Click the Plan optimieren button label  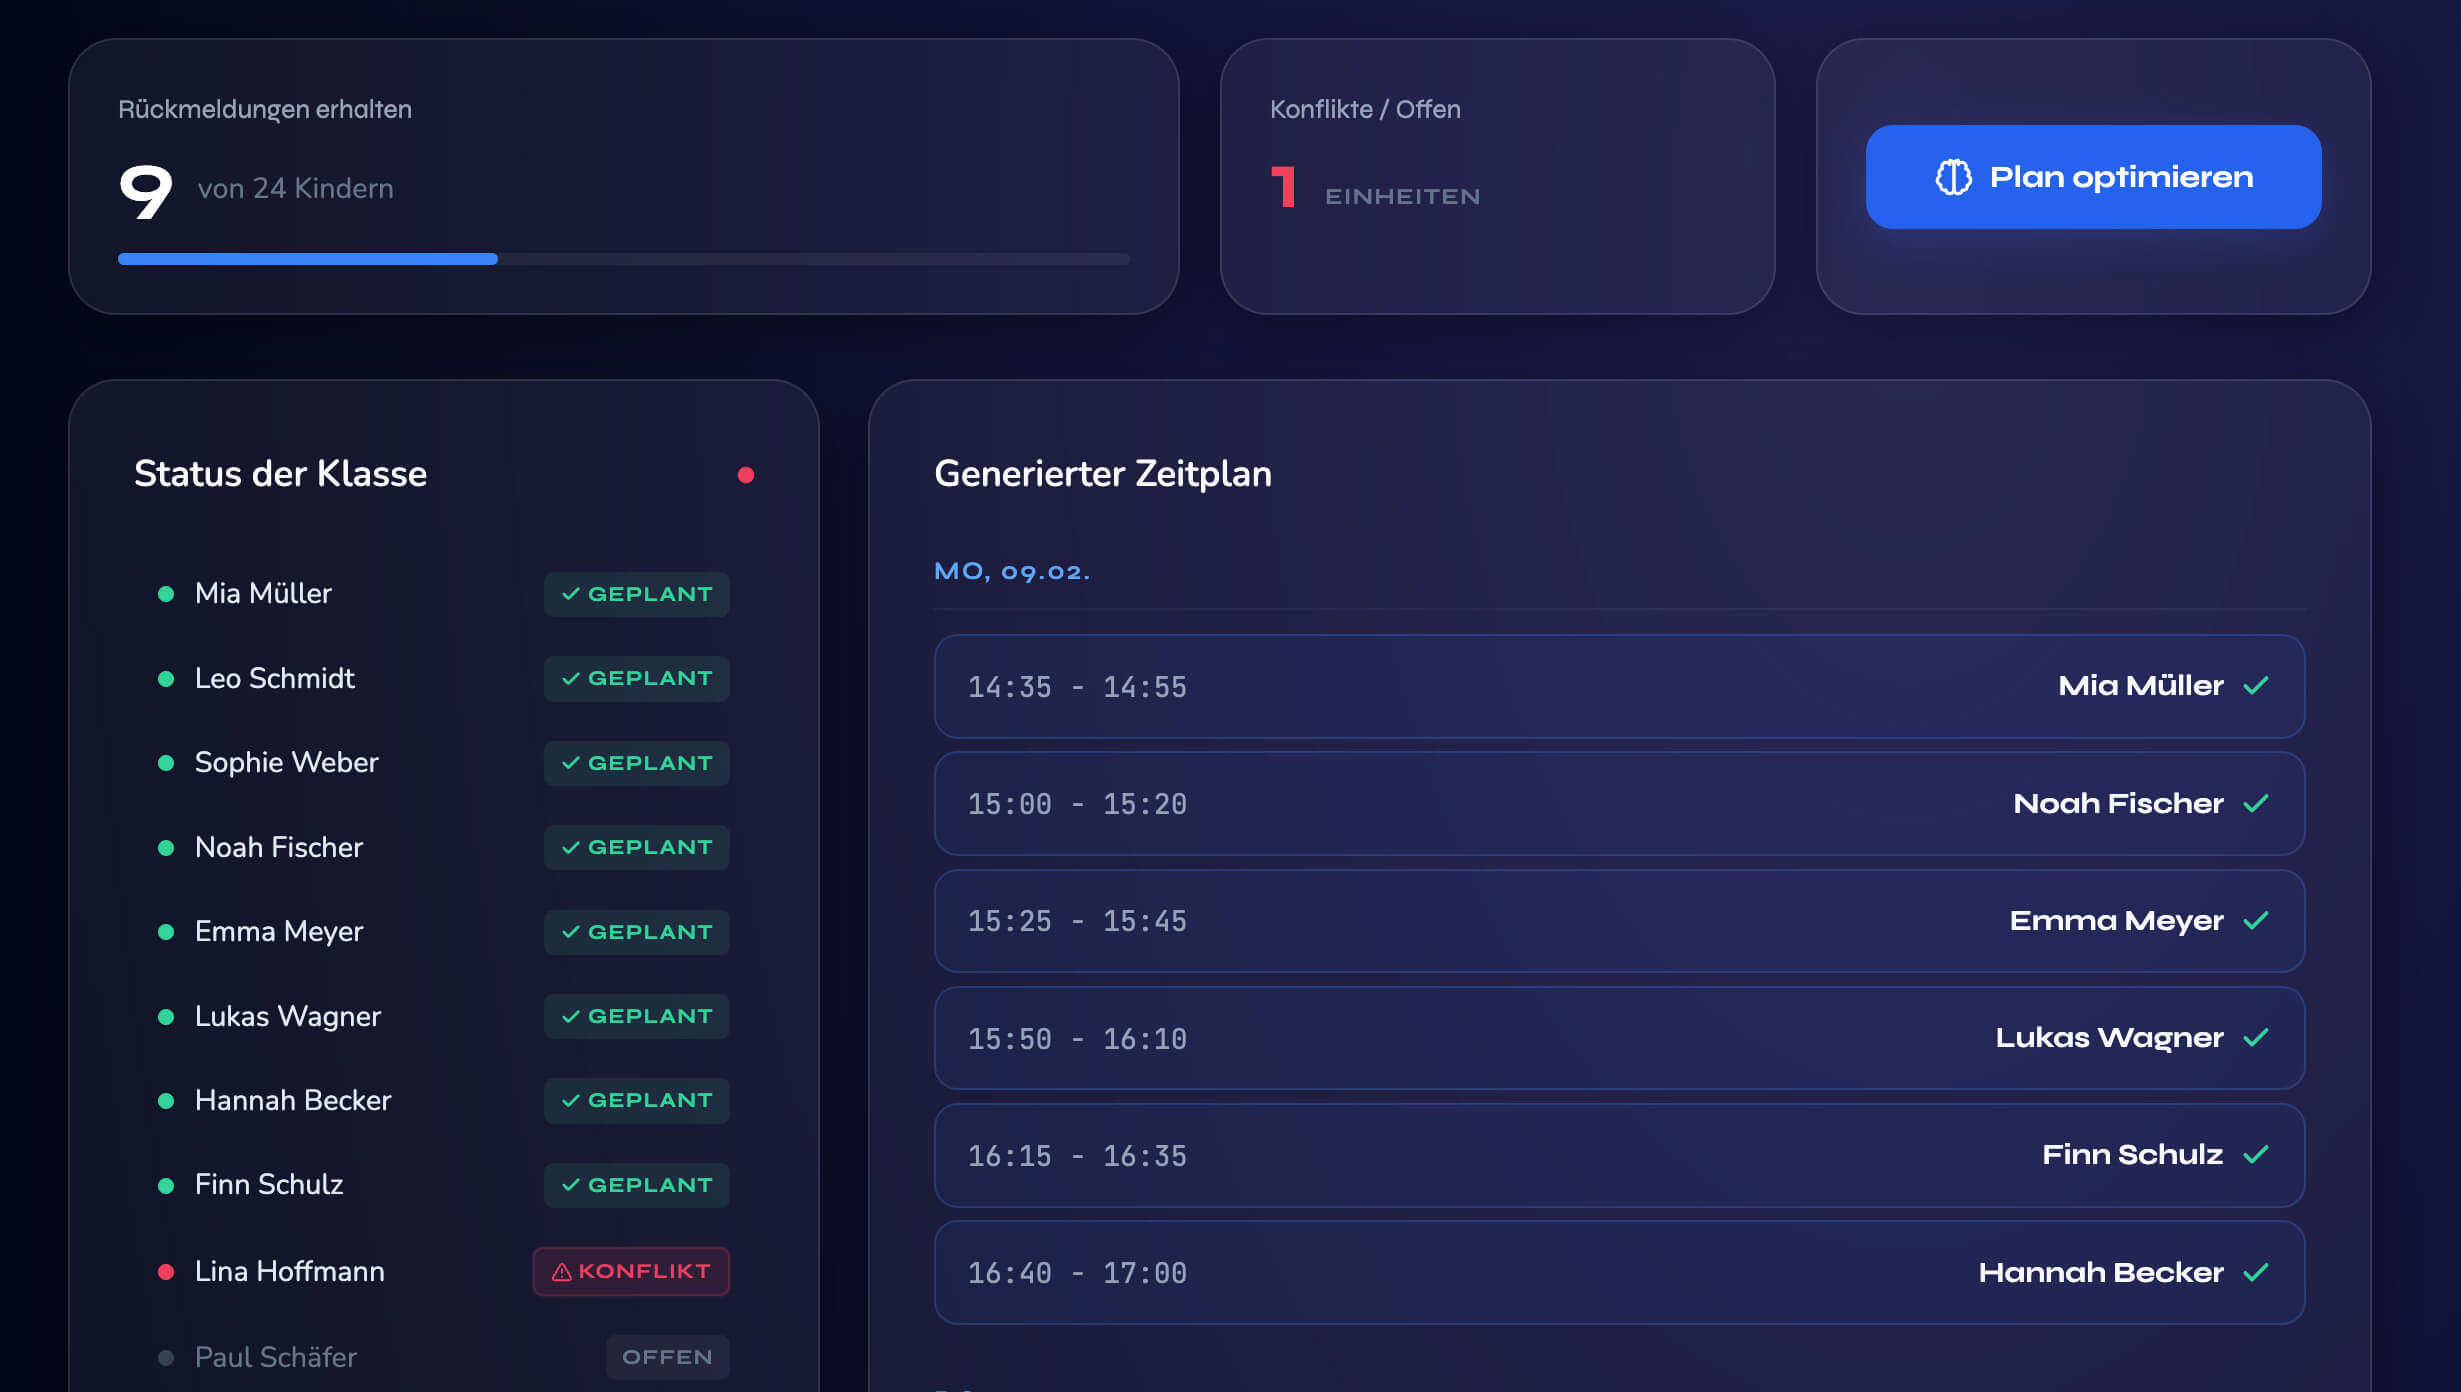[x=2120, y=177]
